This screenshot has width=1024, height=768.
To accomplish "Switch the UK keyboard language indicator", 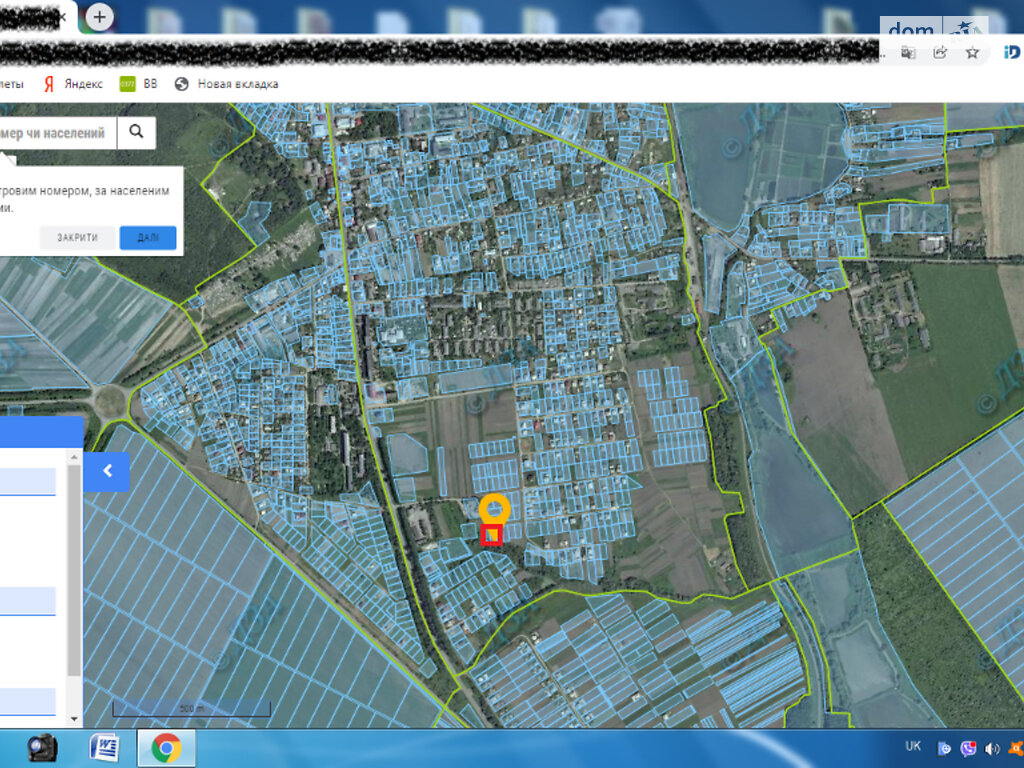I will click(x=913, y=747).
